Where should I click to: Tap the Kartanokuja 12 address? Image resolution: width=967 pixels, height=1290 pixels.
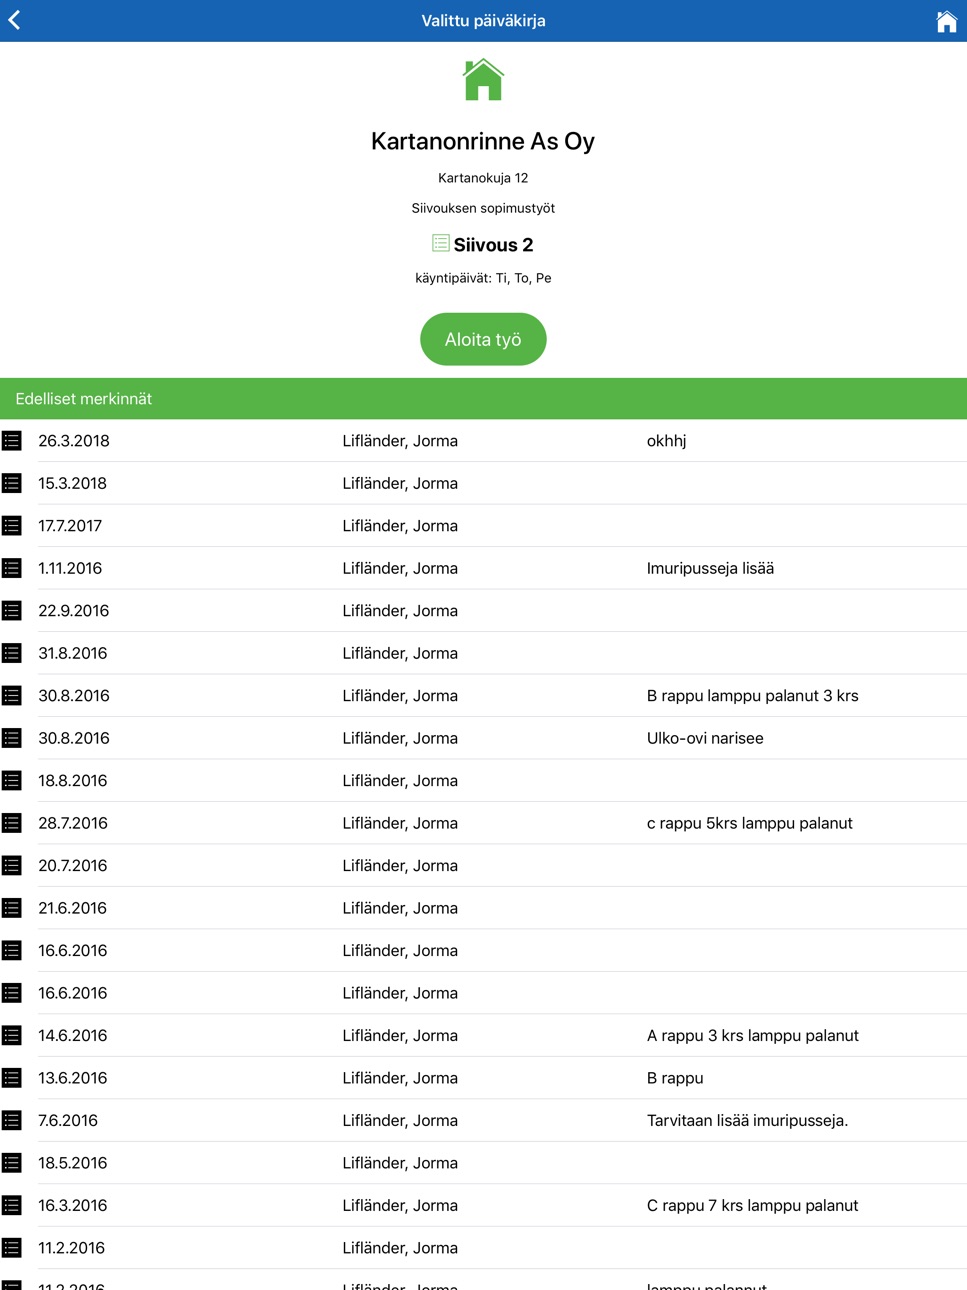point(483,178)
